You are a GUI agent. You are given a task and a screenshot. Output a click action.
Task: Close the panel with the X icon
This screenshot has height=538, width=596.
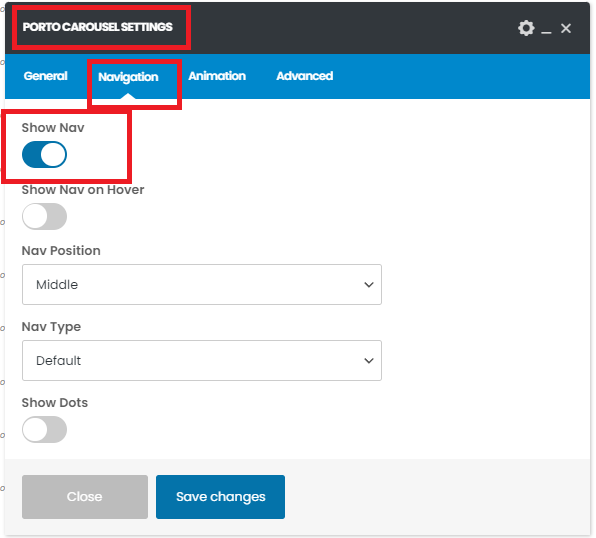click(566, 28)
